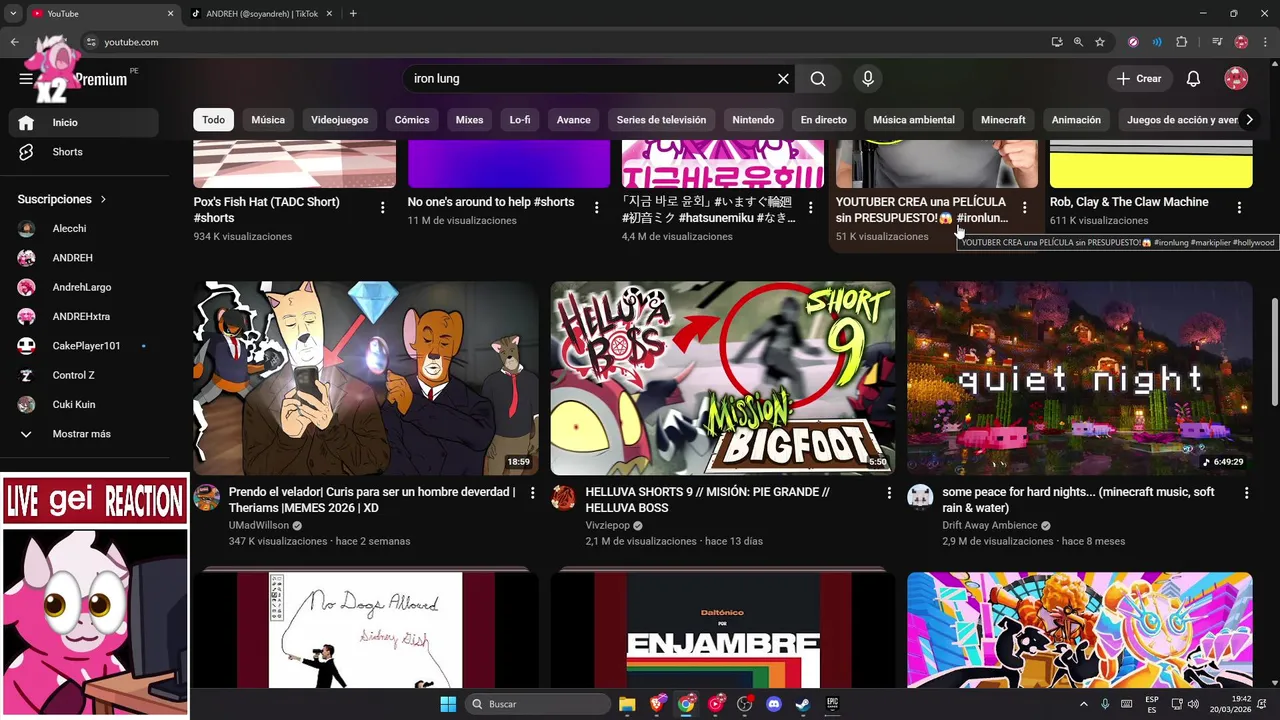Click the Crear button

(1139, 79)
